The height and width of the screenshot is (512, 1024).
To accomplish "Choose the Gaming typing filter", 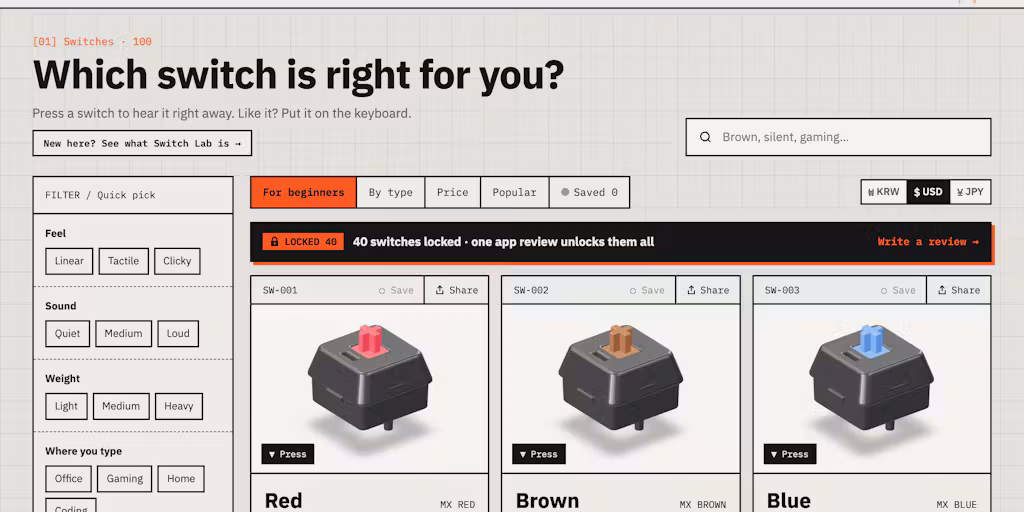I will coord(125,479).
